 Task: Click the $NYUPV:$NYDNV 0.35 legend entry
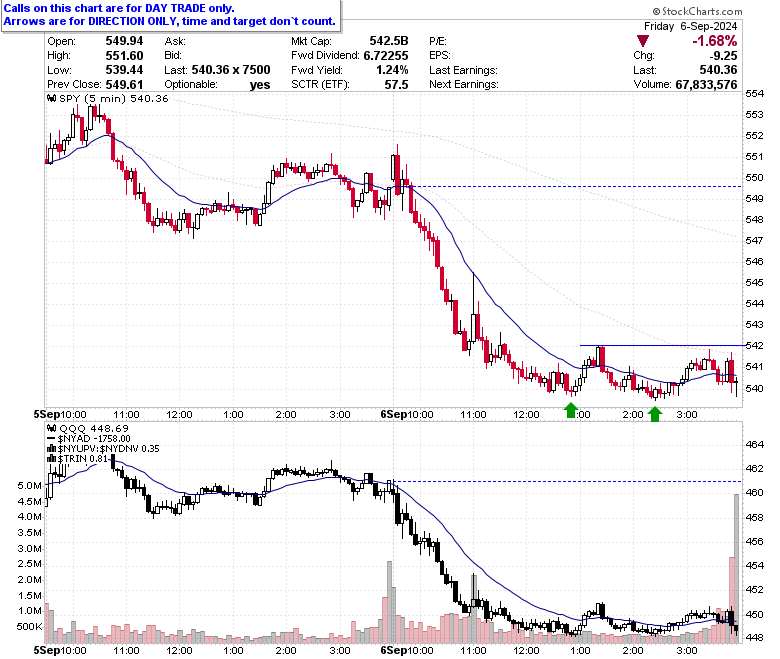tap(108, 449)
